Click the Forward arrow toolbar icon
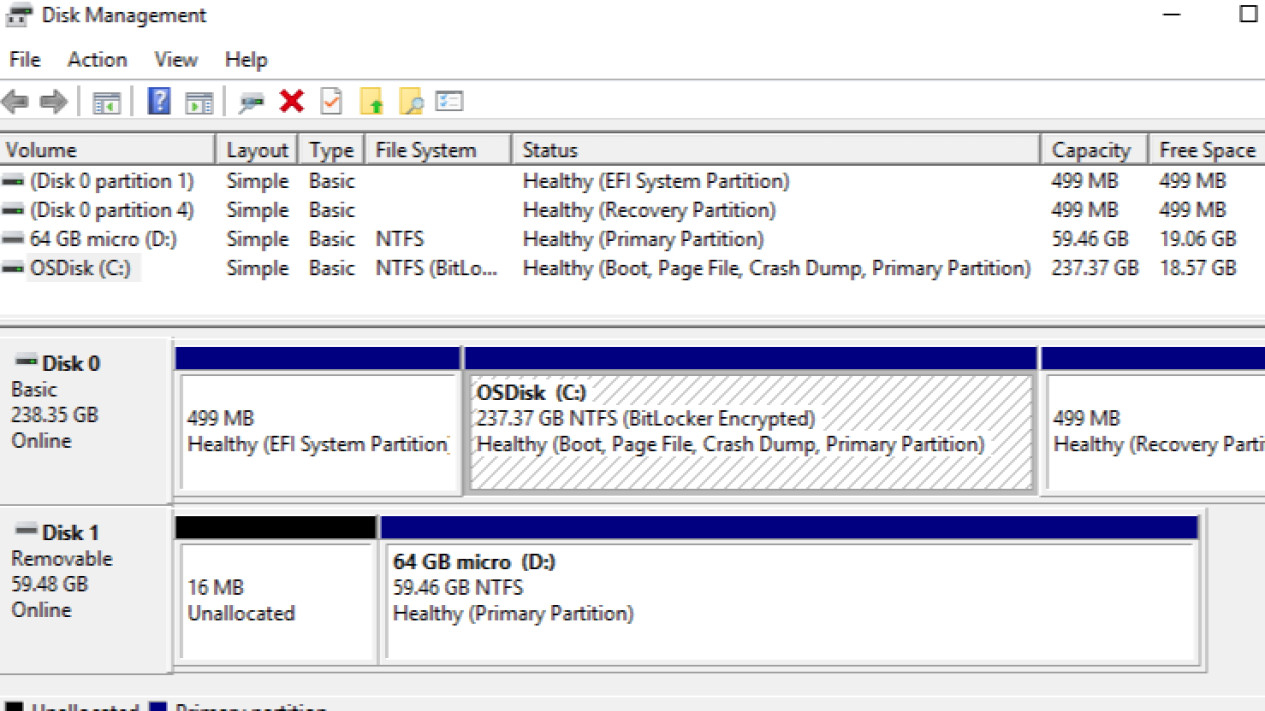 click(53, 101)
